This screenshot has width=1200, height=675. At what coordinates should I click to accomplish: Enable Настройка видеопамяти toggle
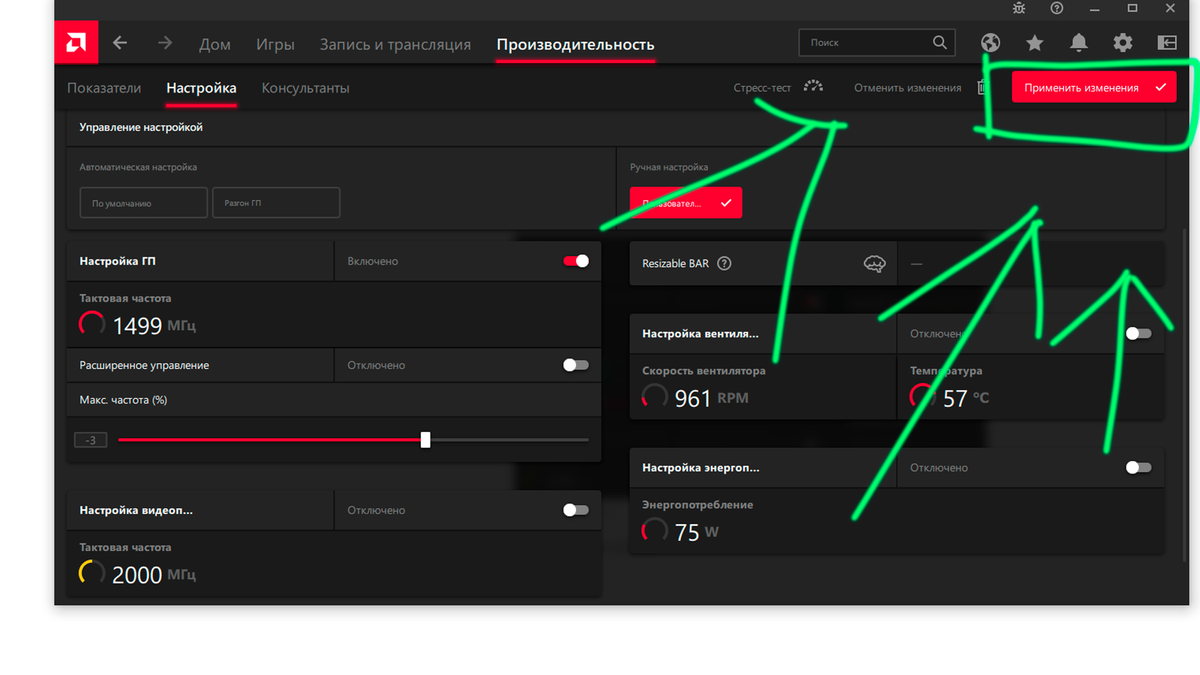click(x=576, y=510)
